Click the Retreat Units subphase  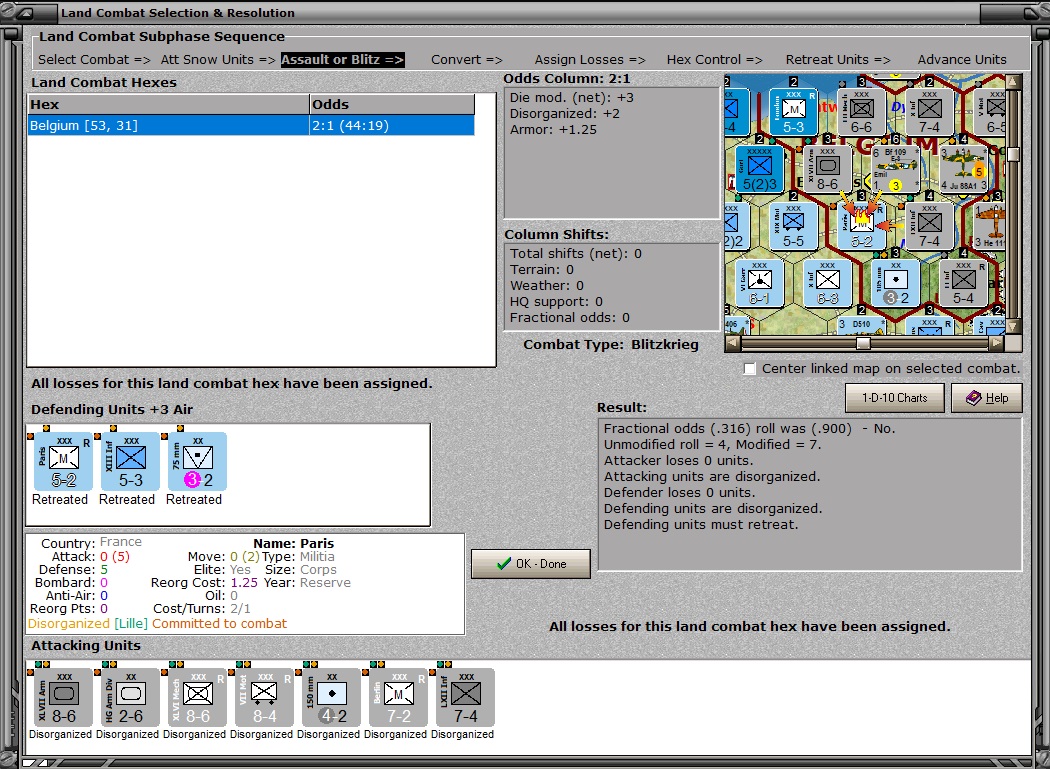(838, 60)
